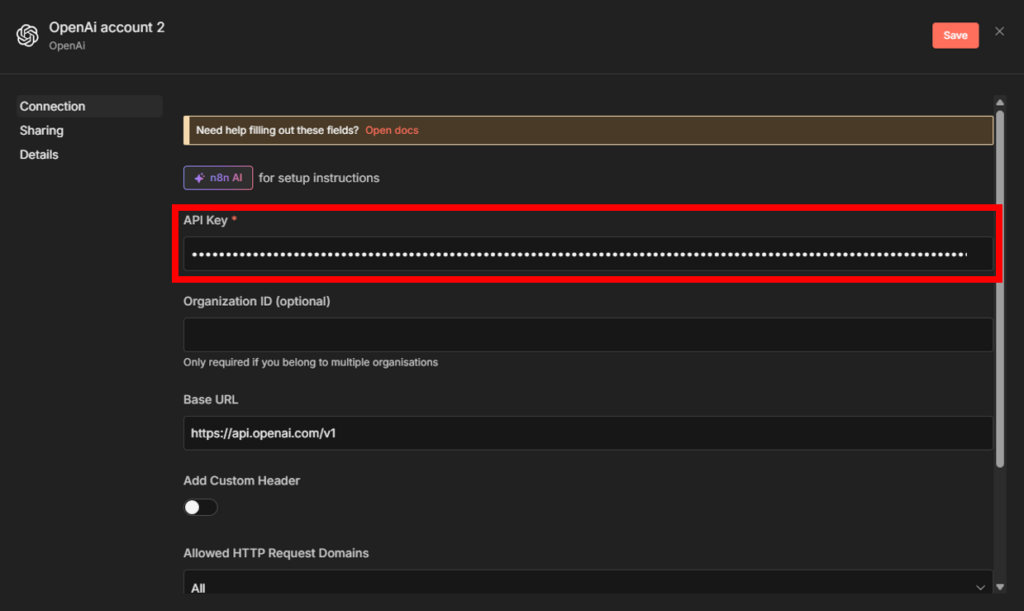1024x611 pixels.
Task: Click the chevron arrow on the All dropdown
Action: [x=979, y=587]
